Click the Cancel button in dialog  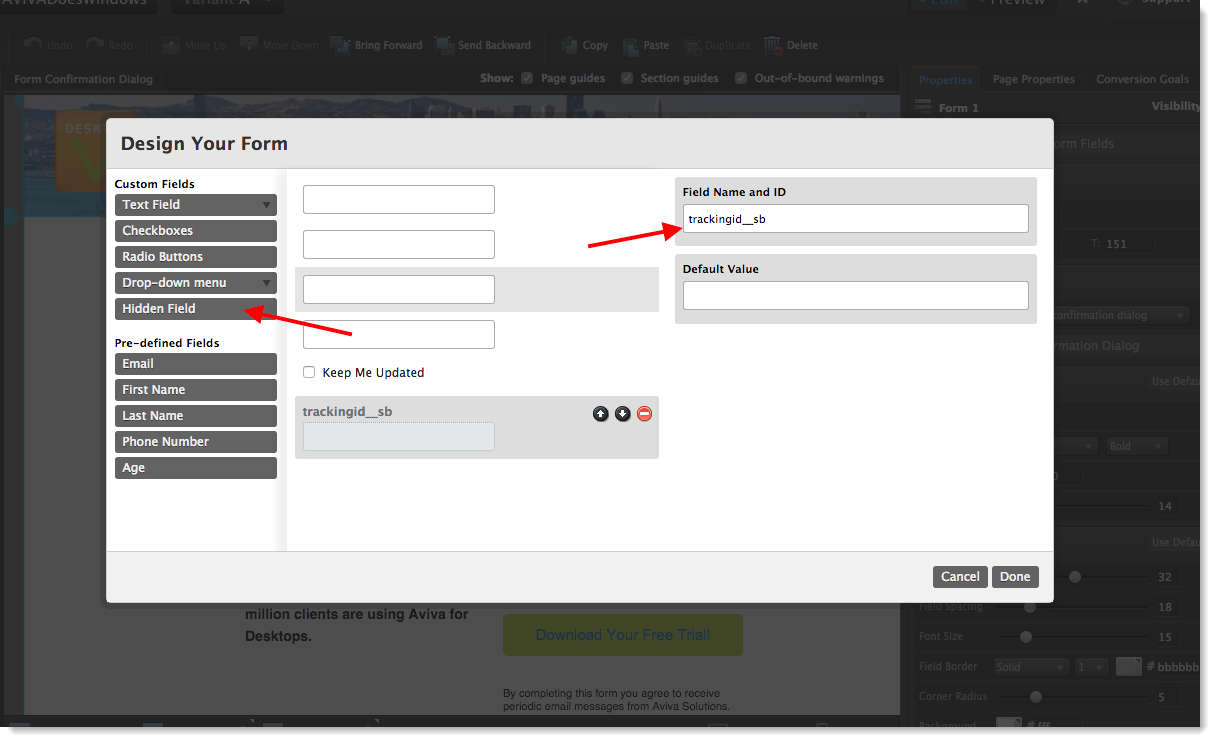(x=960, y=577)
